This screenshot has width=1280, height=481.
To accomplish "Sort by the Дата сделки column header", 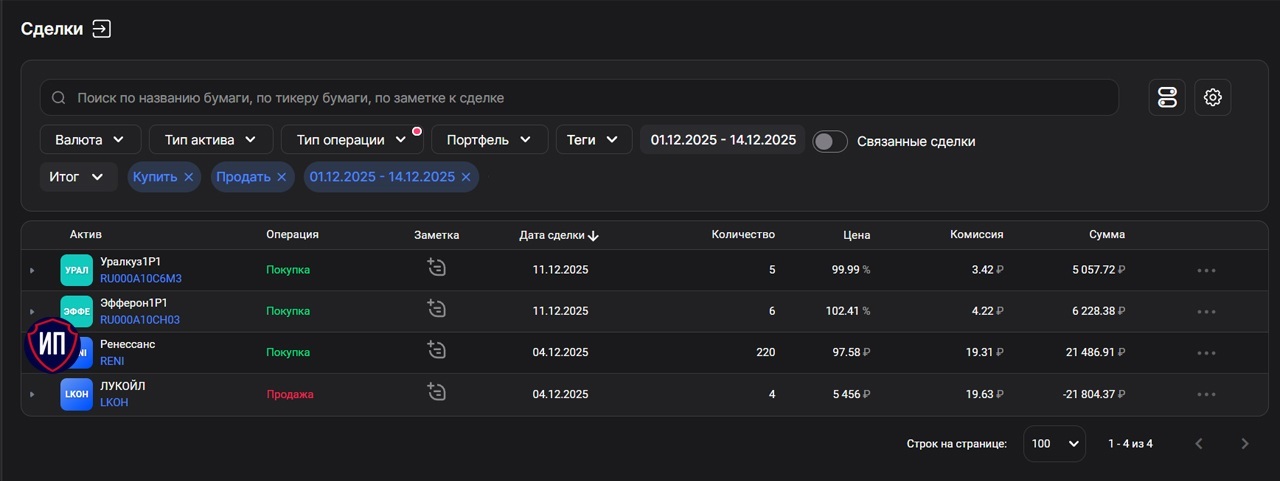I will [x=558, y=235].
